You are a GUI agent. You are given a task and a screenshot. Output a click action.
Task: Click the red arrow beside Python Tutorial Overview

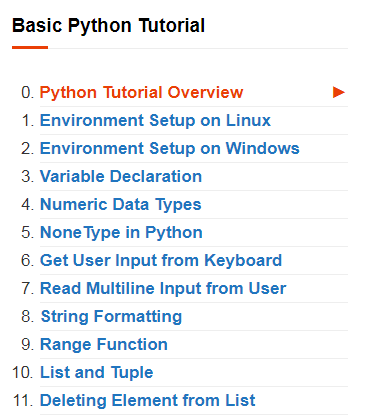[338, 92]
